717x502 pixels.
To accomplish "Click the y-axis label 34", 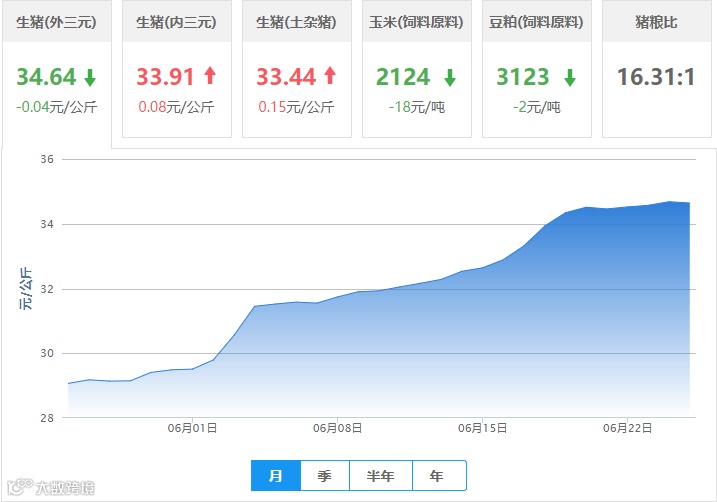I will 47,224.
